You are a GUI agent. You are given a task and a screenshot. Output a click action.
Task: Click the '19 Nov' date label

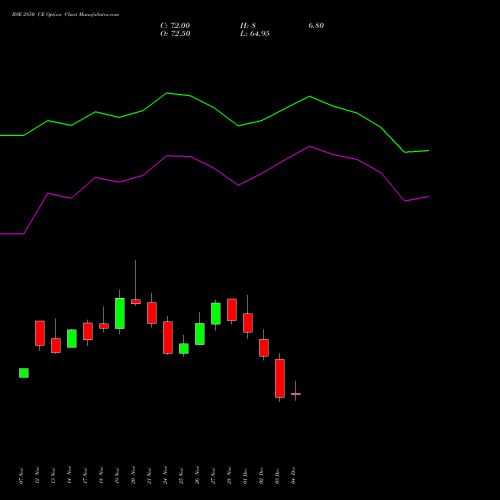[x=118, y=476]
